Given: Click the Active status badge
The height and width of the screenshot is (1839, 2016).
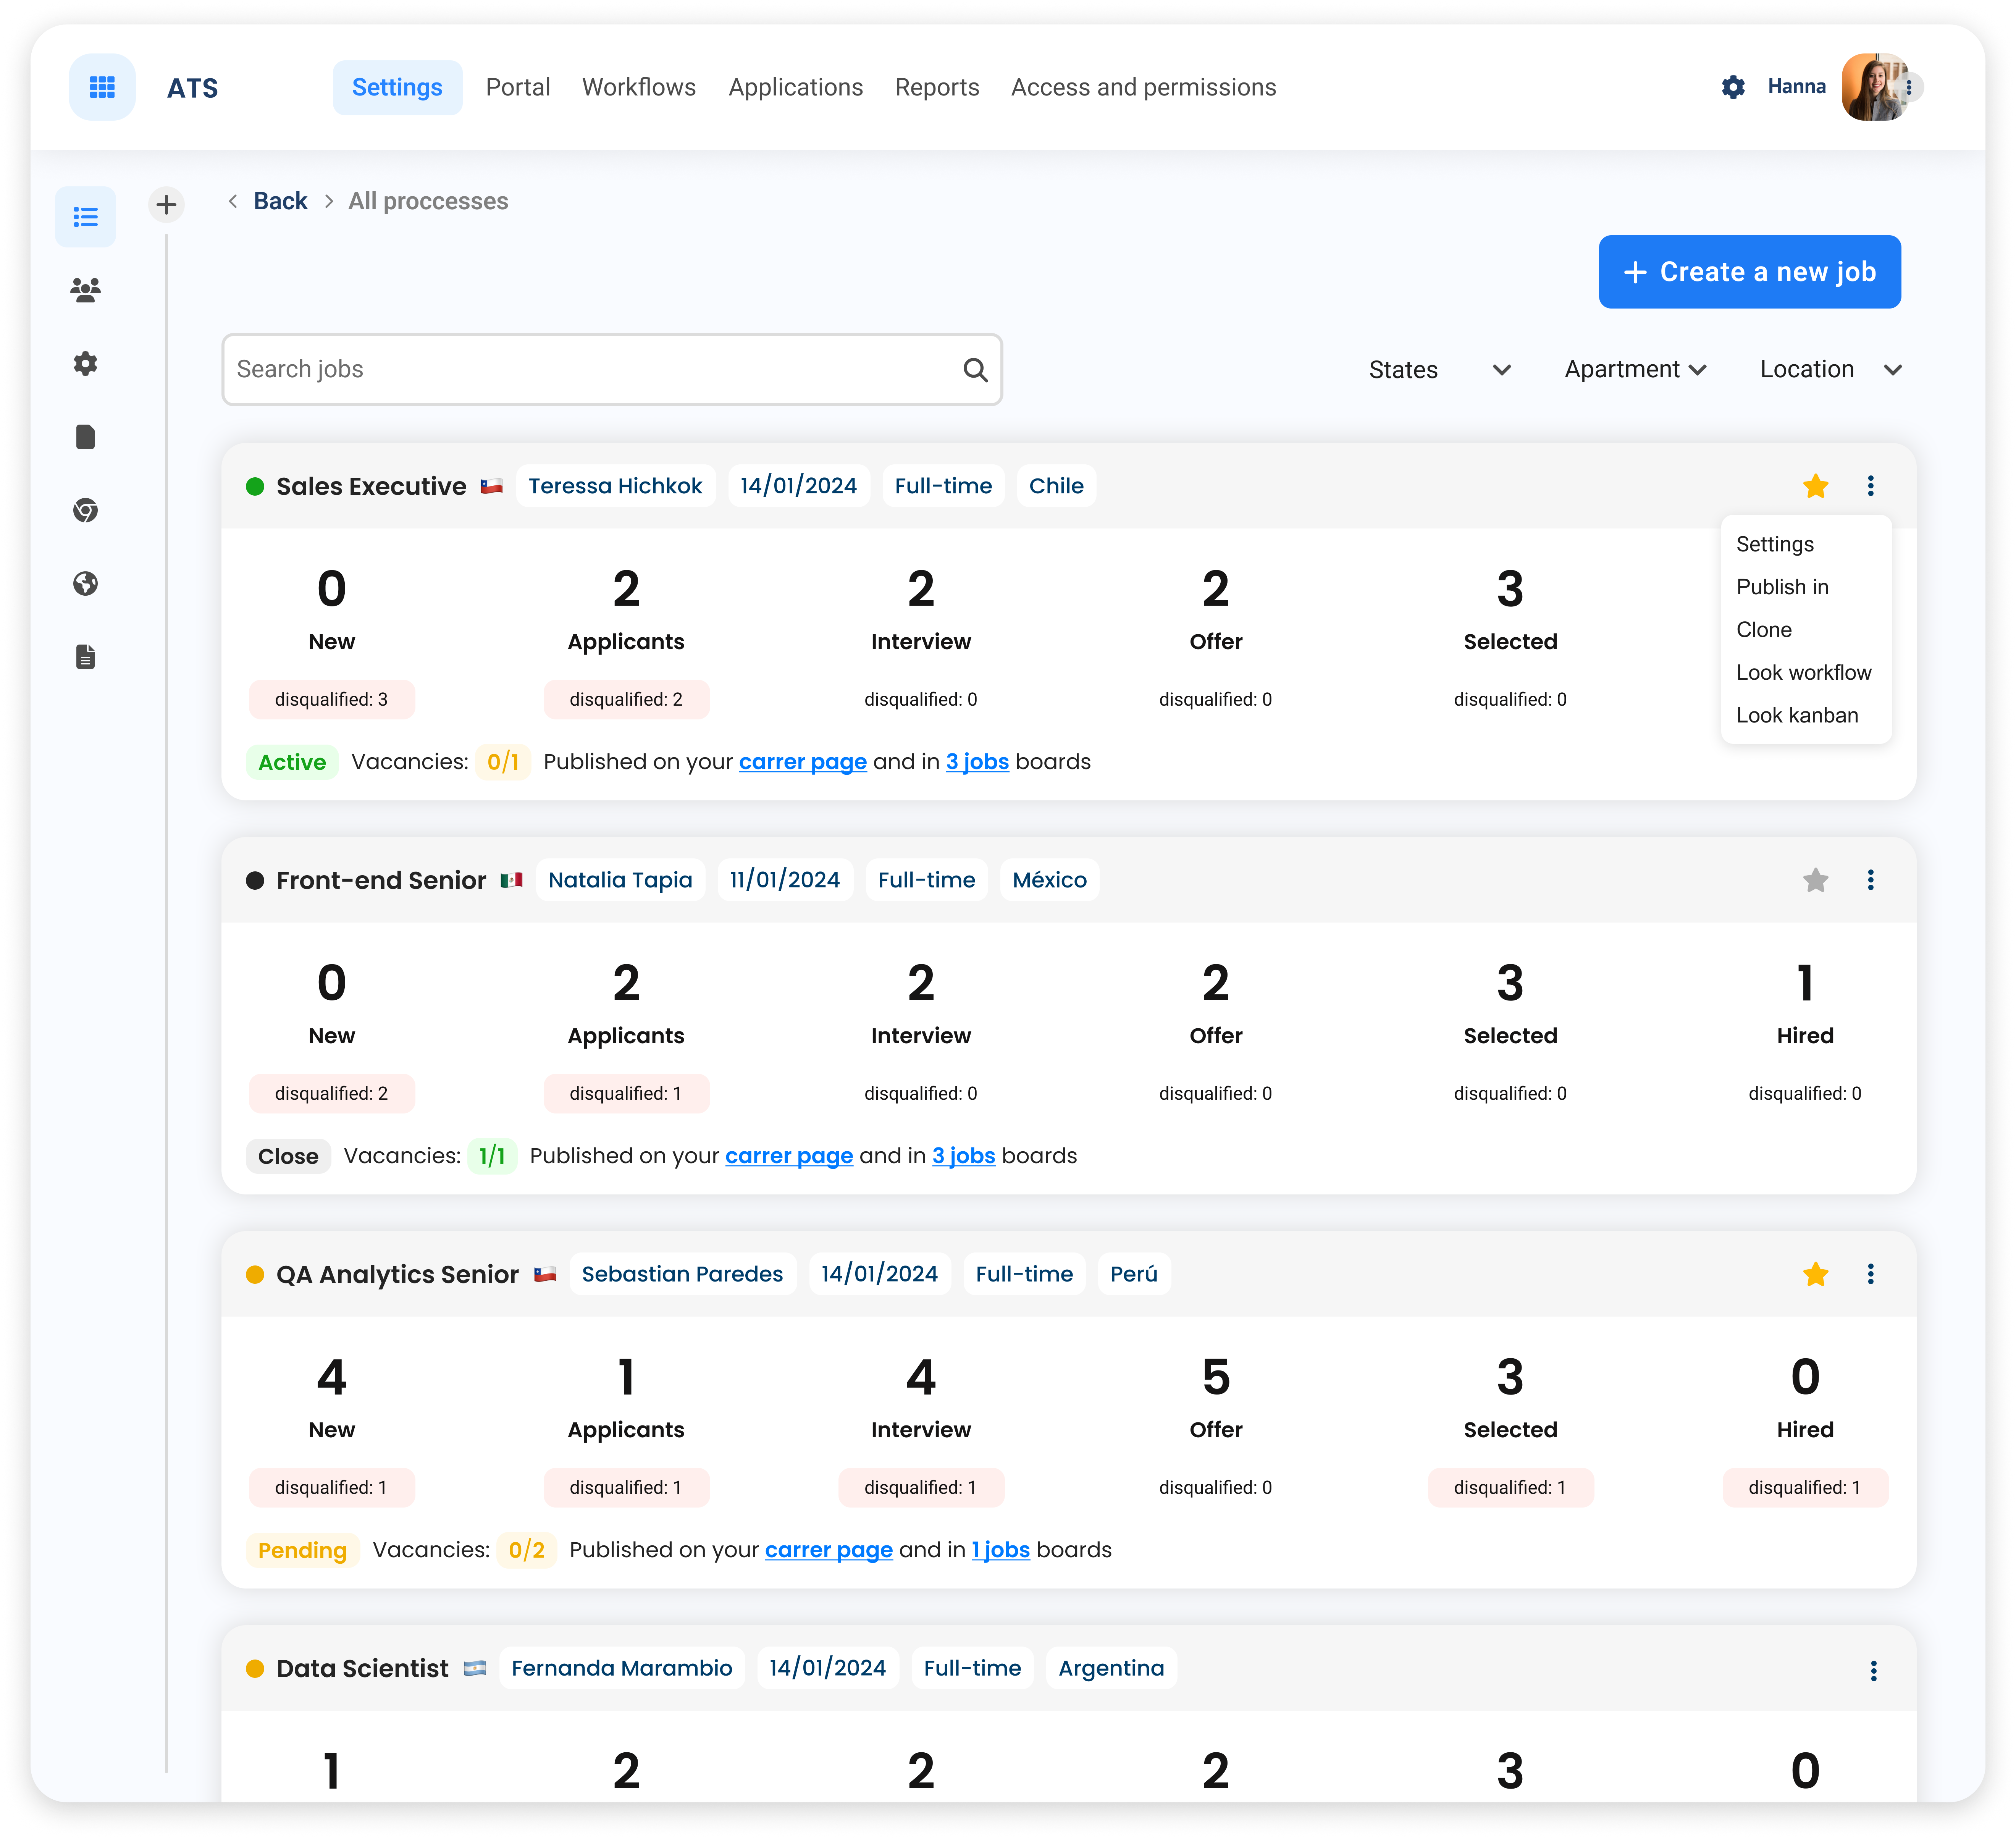Looking at the screenshot, I should click(x=292, y=762).
